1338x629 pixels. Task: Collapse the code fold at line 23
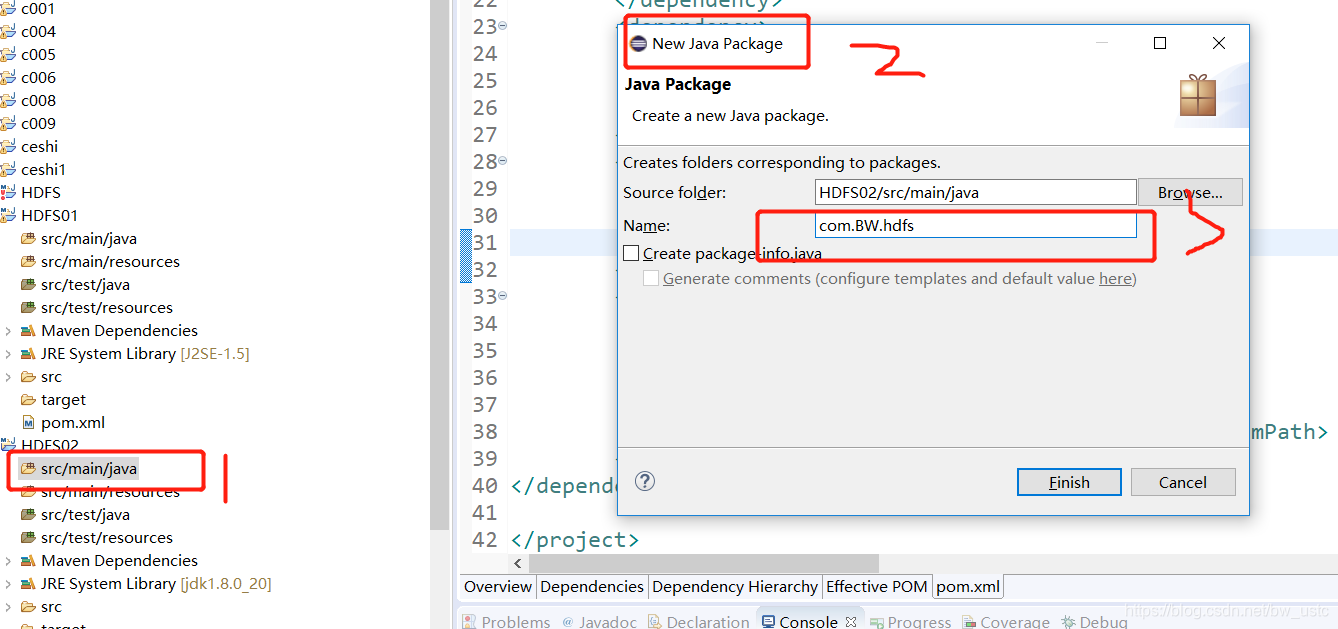pyautogui.click(x=502, y=26)
